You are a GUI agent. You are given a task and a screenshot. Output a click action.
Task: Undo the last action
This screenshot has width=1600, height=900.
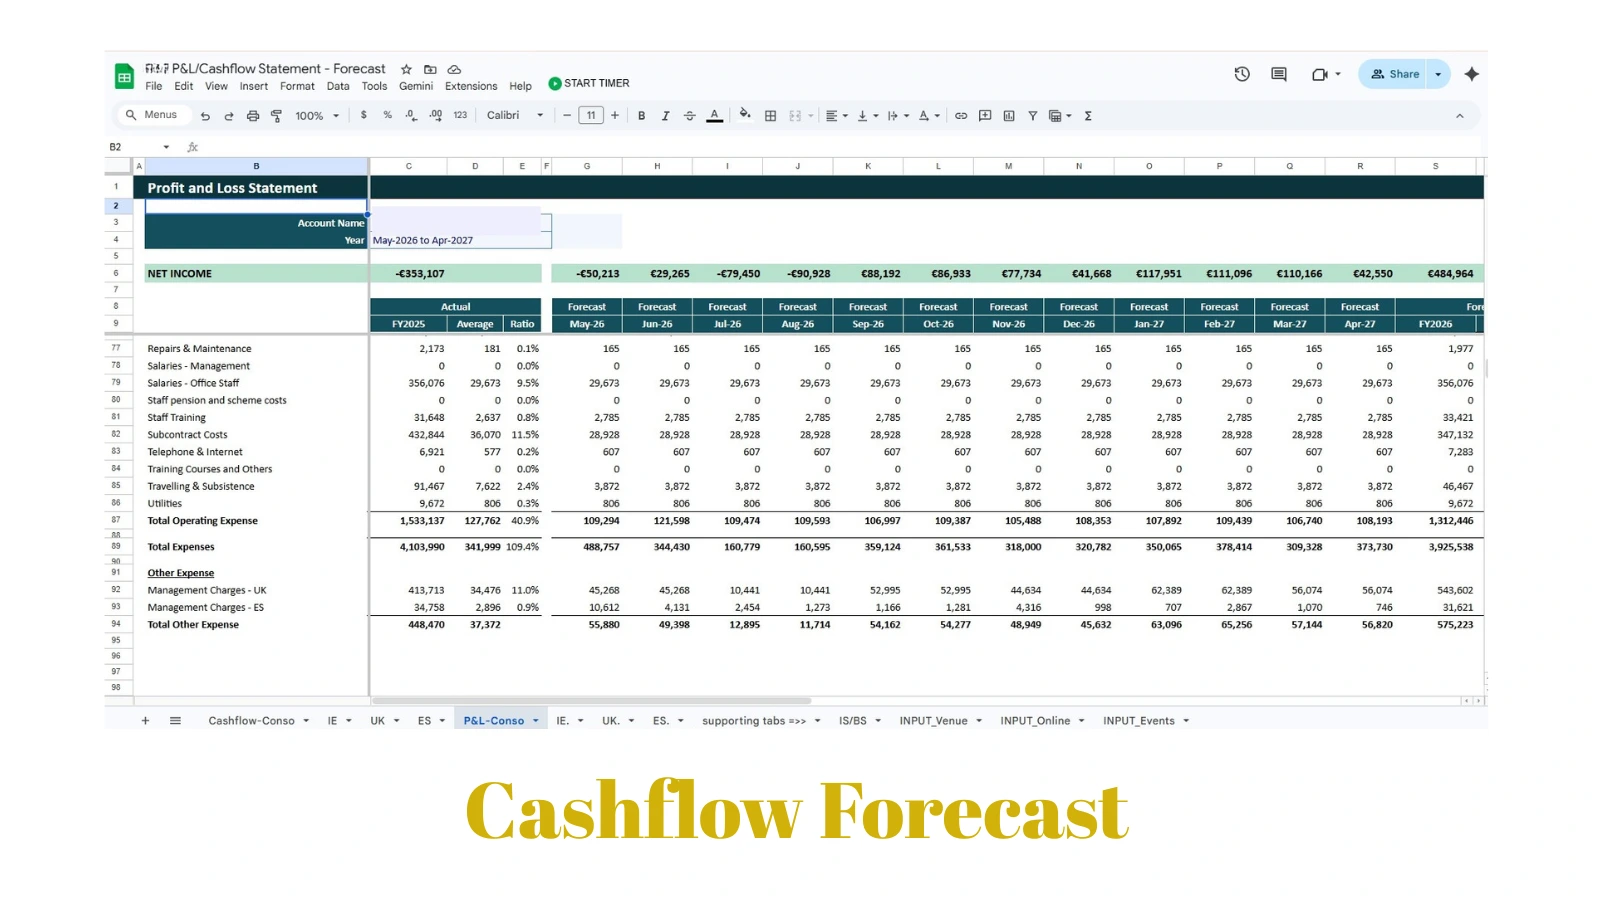[x=205, y=116]
